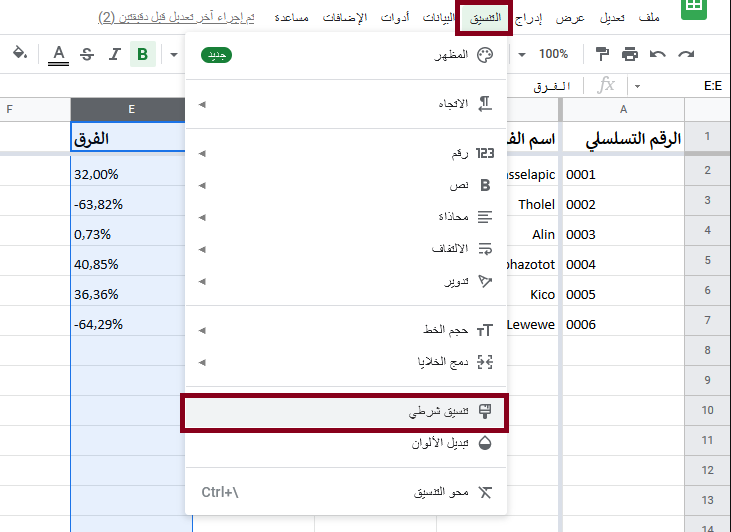The image size is (731, 532).
Task: Expand تدوير (Rotation) submenu
Action: coord(346,281)
